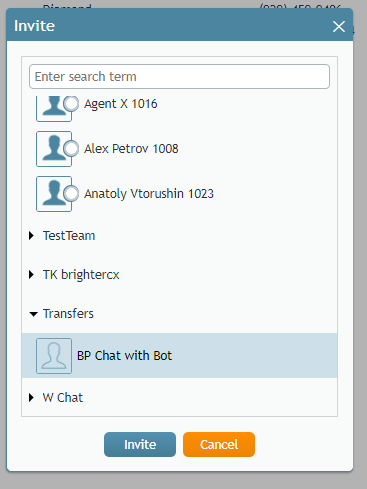The image size is (367, 489).
Task: Collapse the Transfers group arrow
Action: click(33, 314)
